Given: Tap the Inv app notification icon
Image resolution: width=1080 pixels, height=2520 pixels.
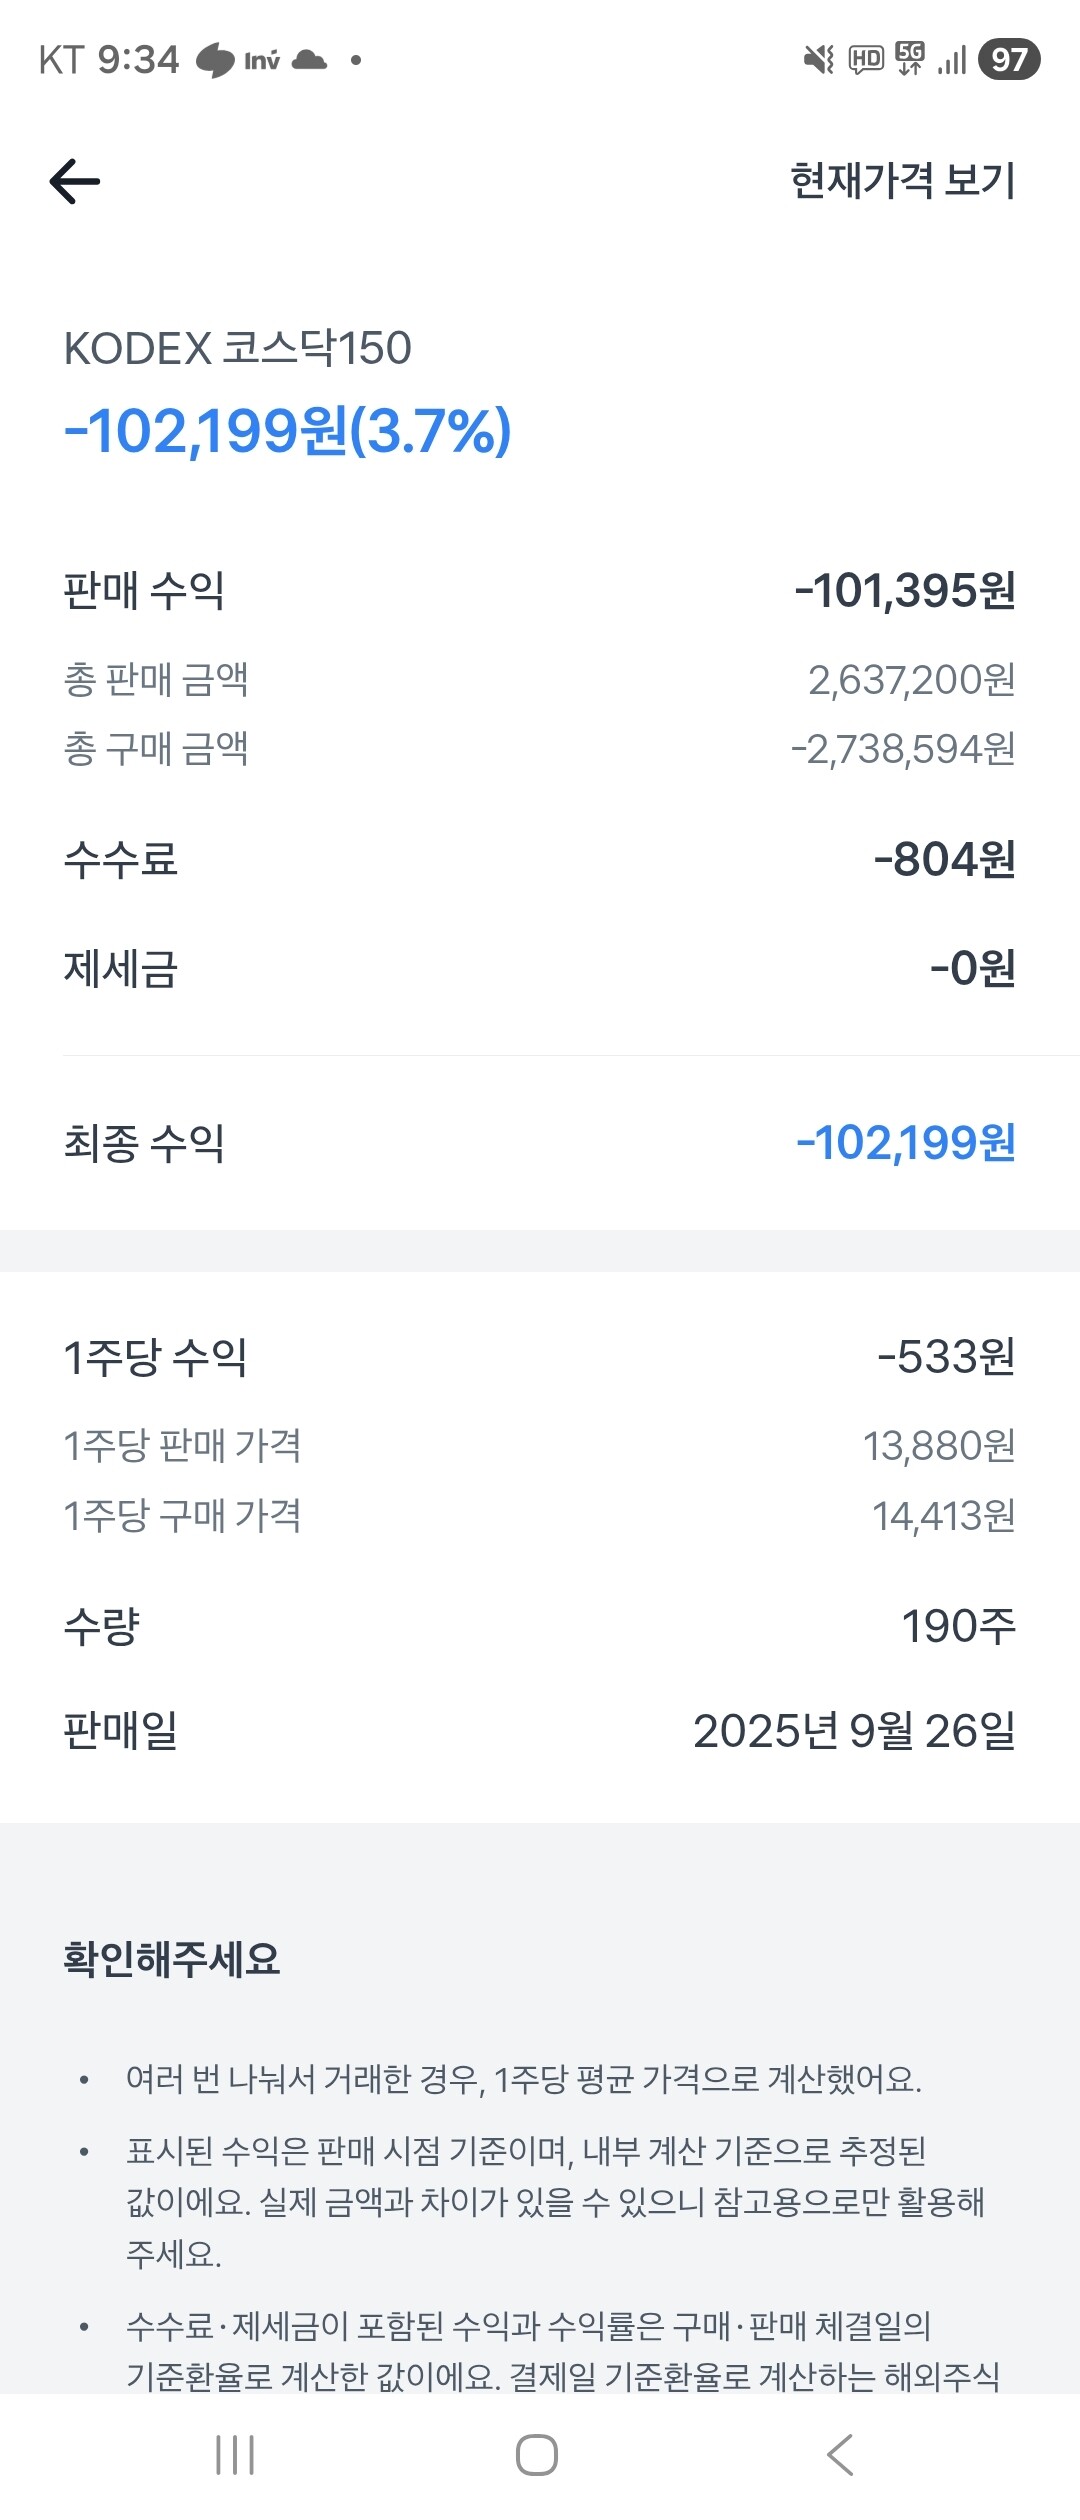Looking at the screenshot, I should (262, 61).
